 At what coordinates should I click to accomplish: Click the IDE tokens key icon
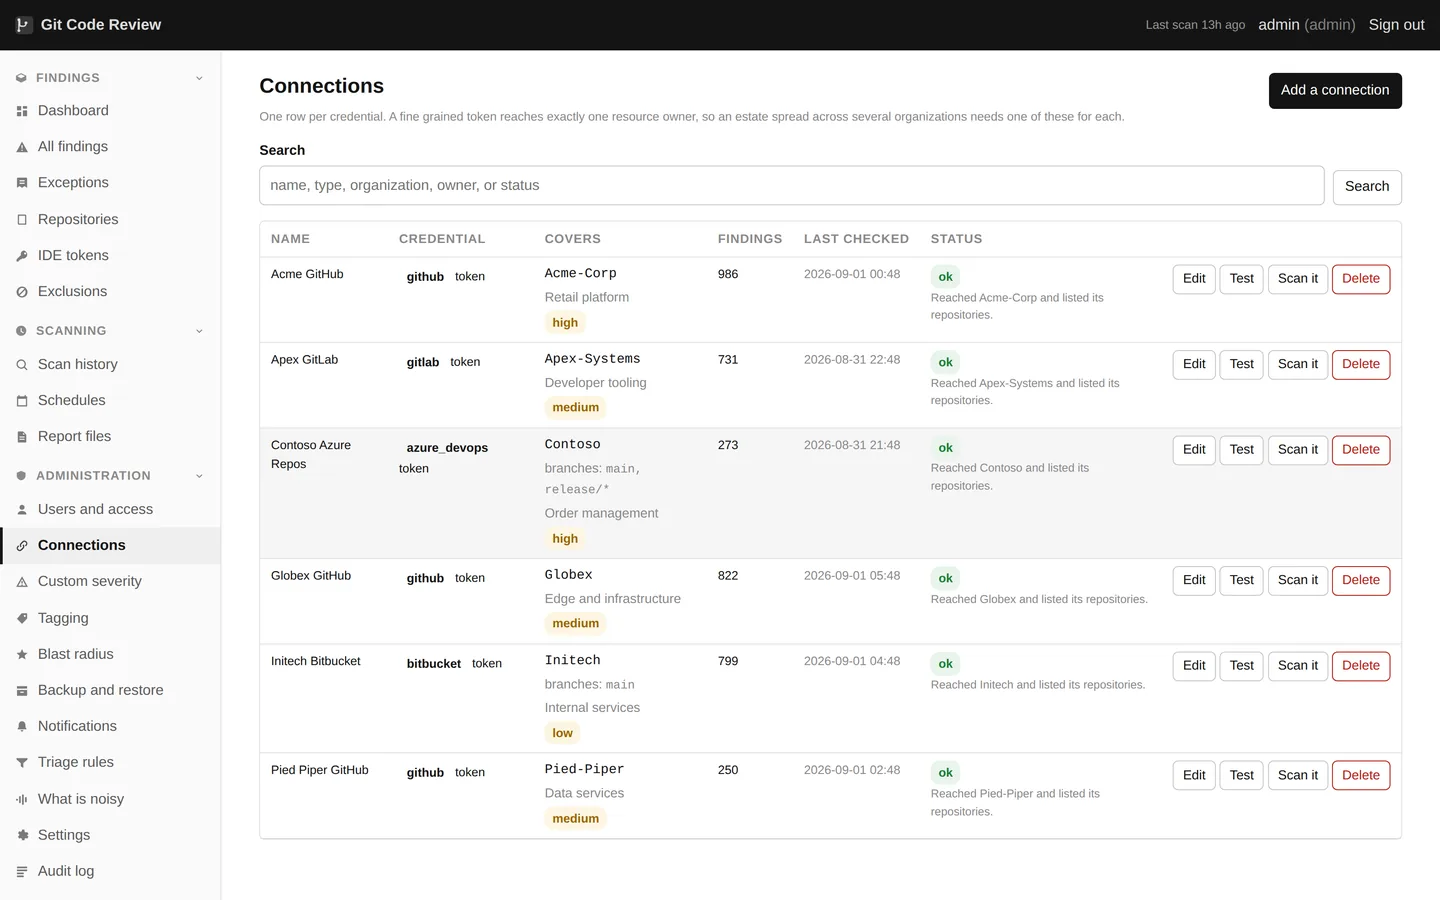22,256
